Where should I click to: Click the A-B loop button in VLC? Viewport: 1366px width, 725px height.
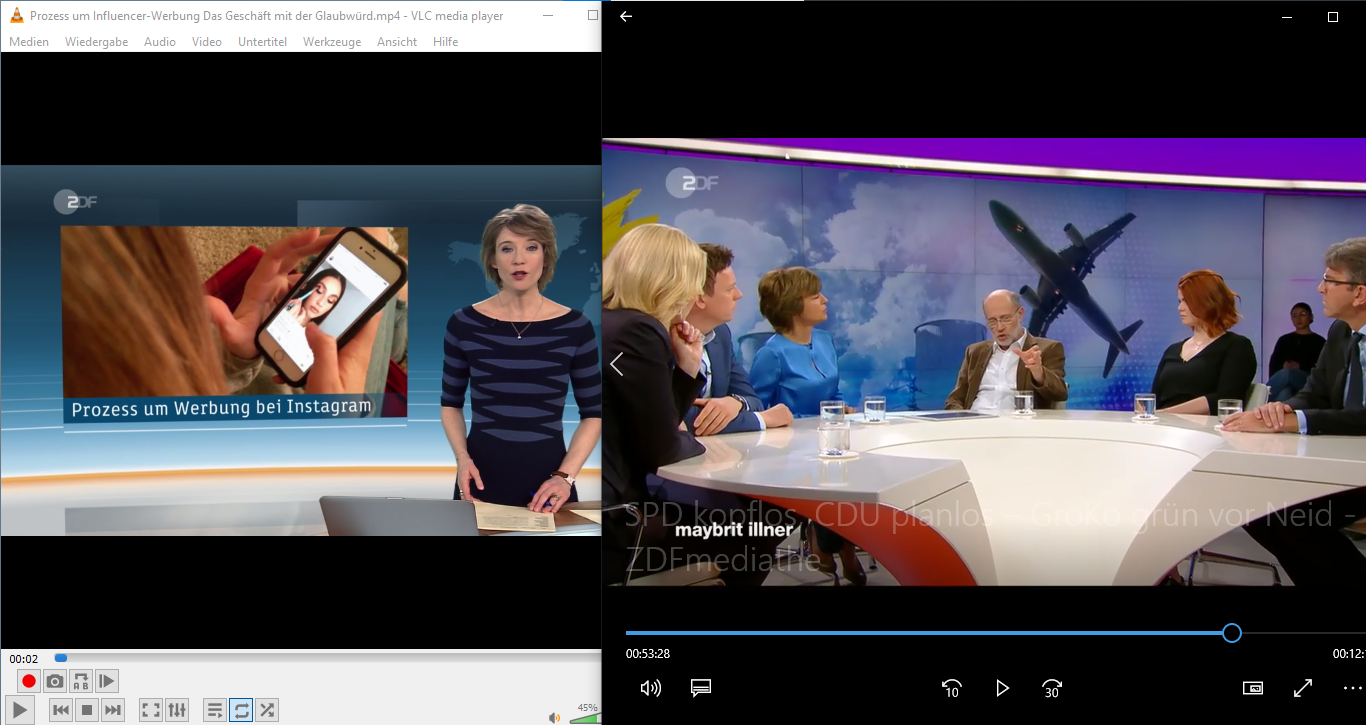click(81, 681)
